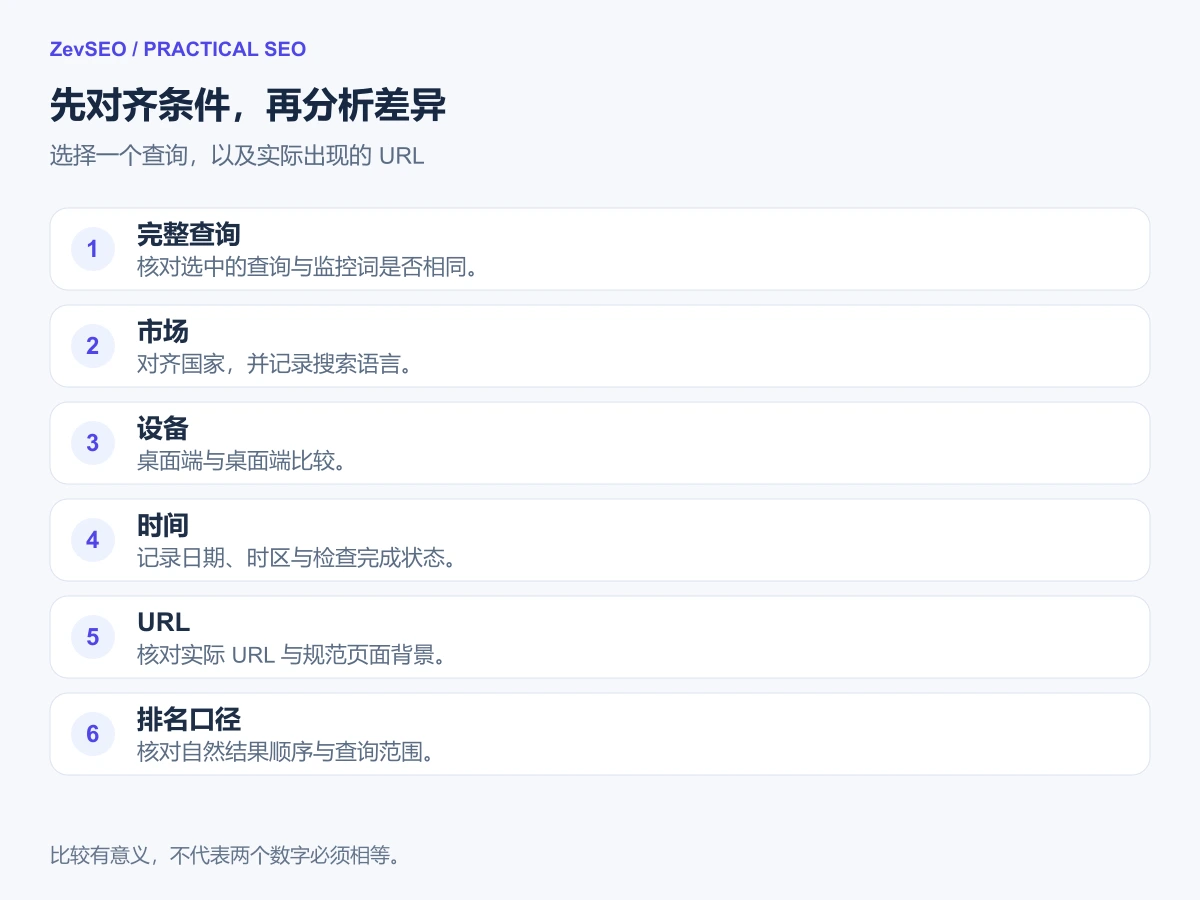Screen dimensions: 1200x900
Task: Click the 排名口径 heading
Action: [189, 720]
